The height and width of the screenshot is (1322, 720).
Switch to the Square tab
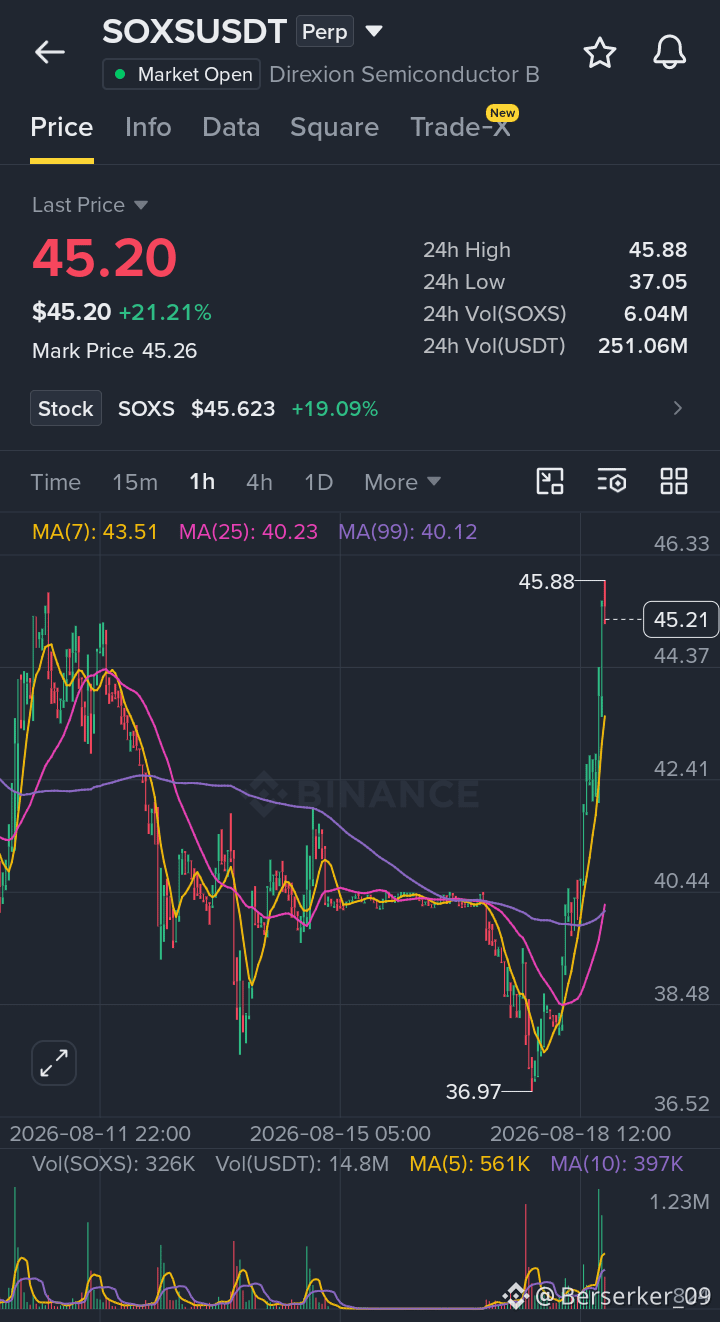(x=334, y=127)
